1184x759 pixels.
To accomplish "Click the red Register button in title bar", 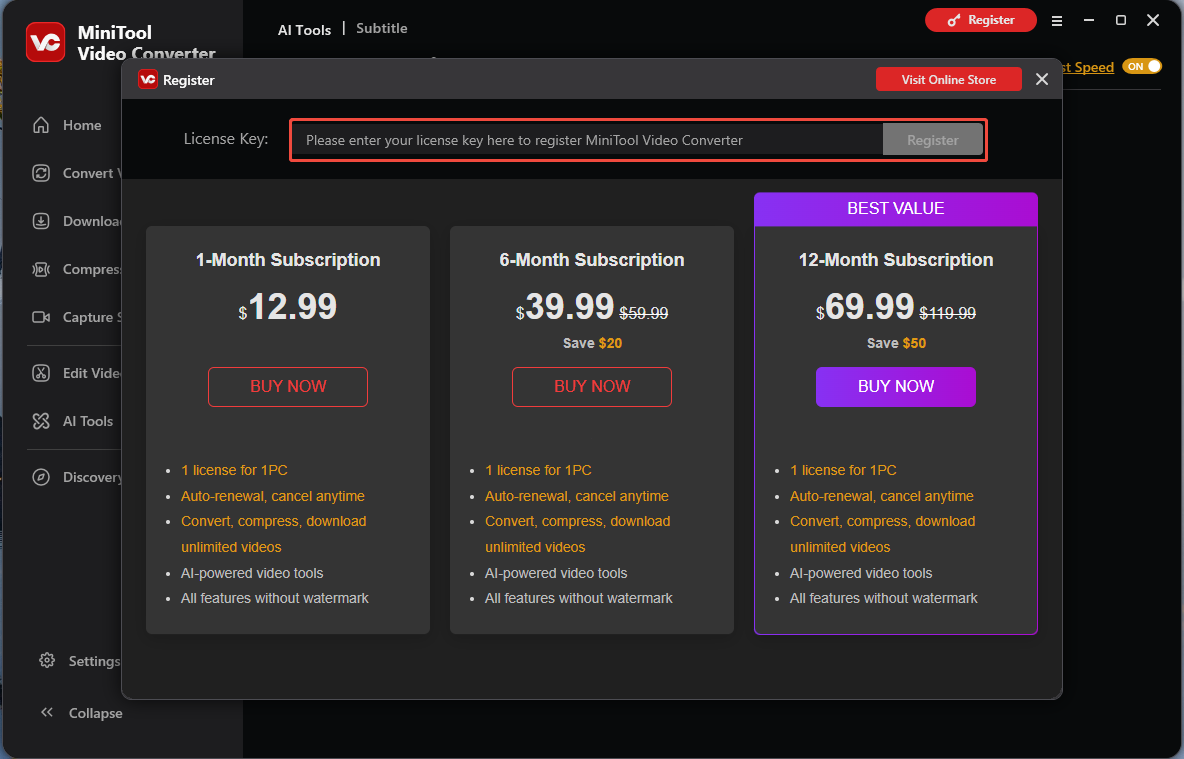I will tap(981, 20).
